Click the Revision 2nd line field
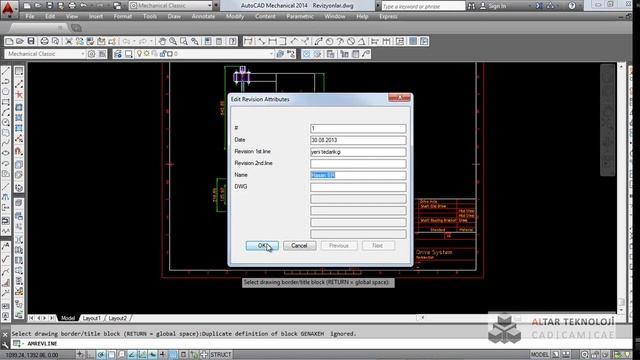 tap(358, 164)
